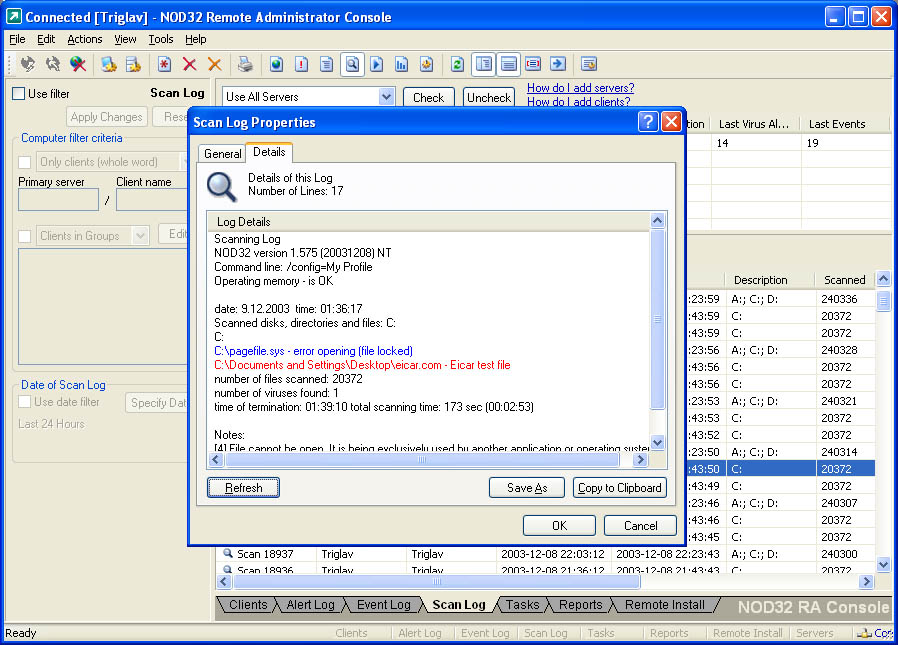Screen dimensions: 898x645
Task: Tick the Clients in Groups checkbox
Action: 25,236
